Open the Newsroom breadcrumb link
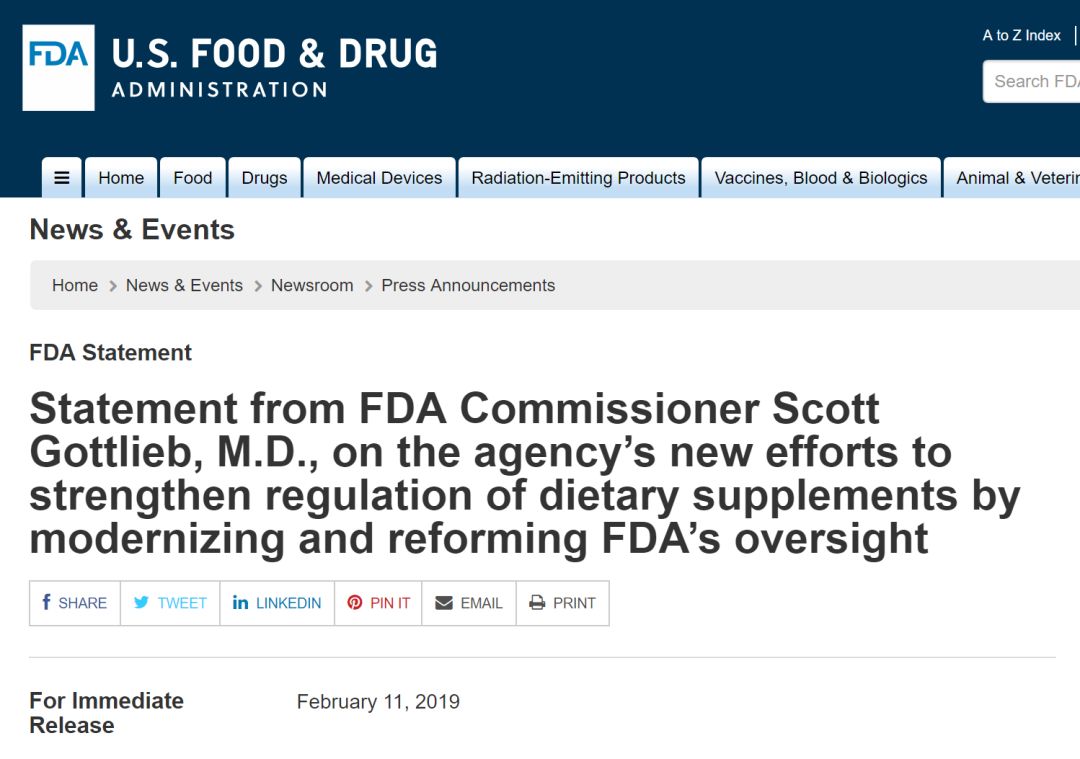1080x759 pixels. [312, 285]
